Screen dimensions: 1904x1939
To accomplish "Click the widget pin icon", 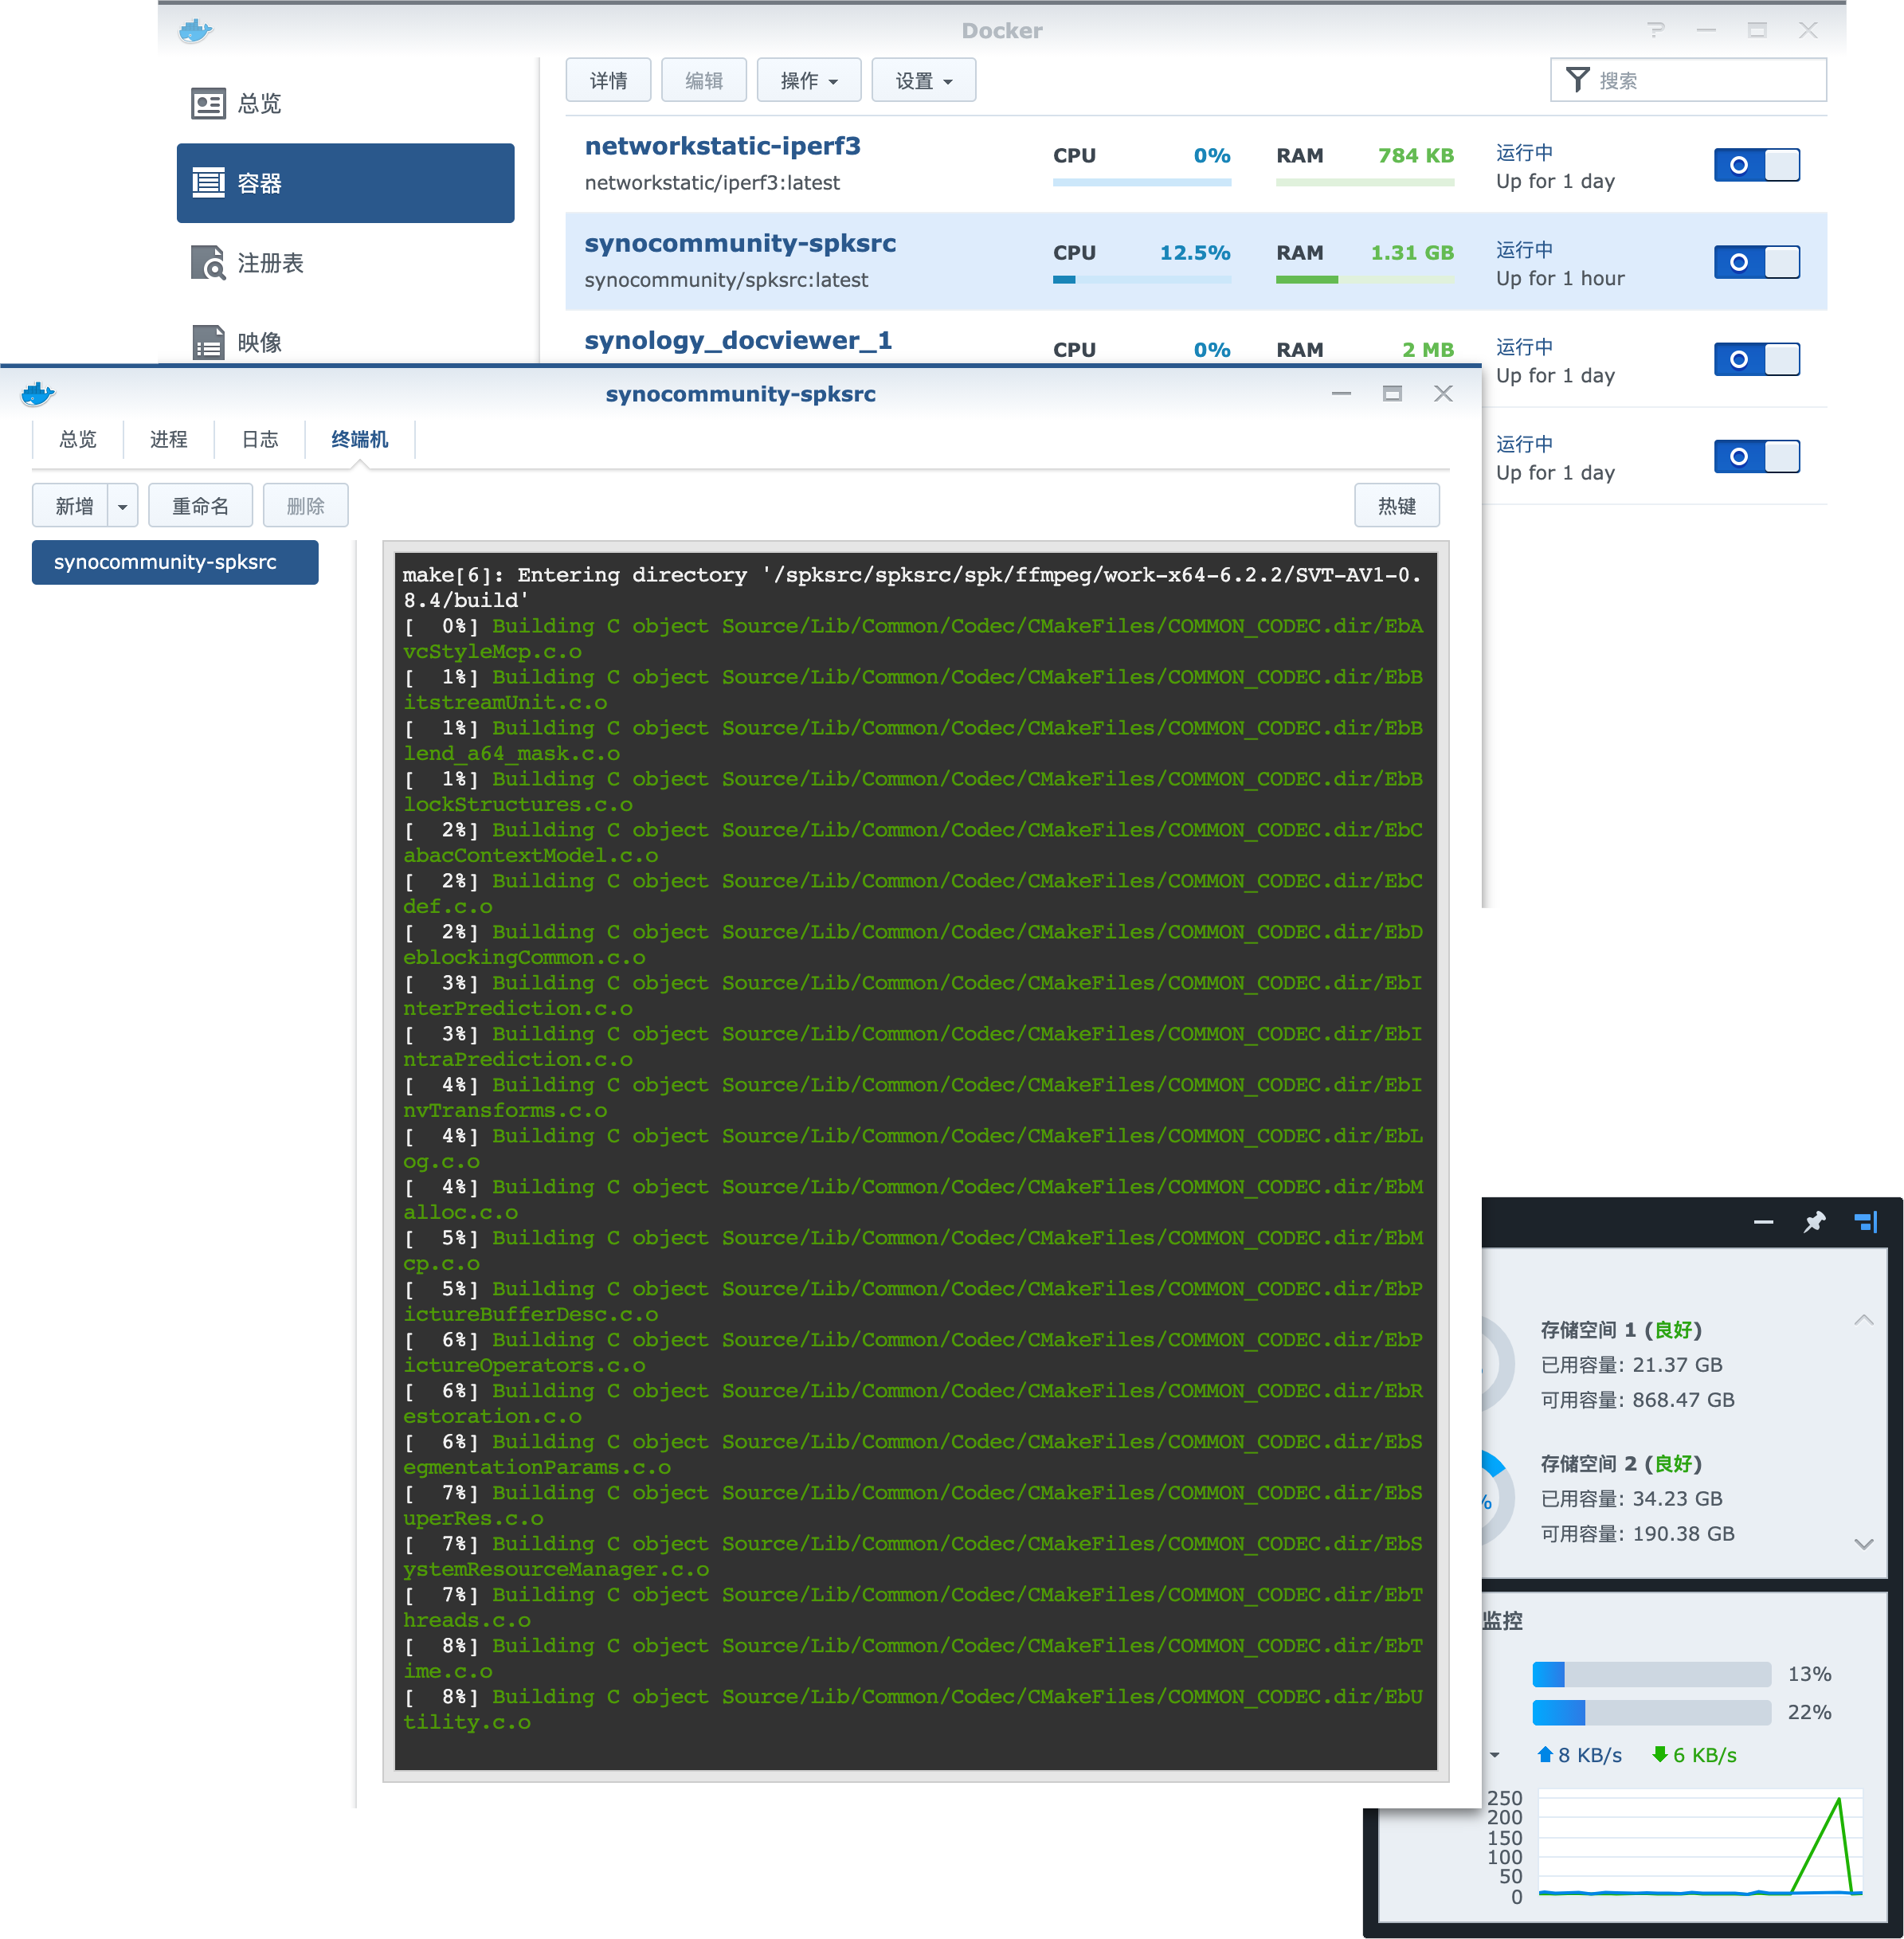I will [1814, 1222].
